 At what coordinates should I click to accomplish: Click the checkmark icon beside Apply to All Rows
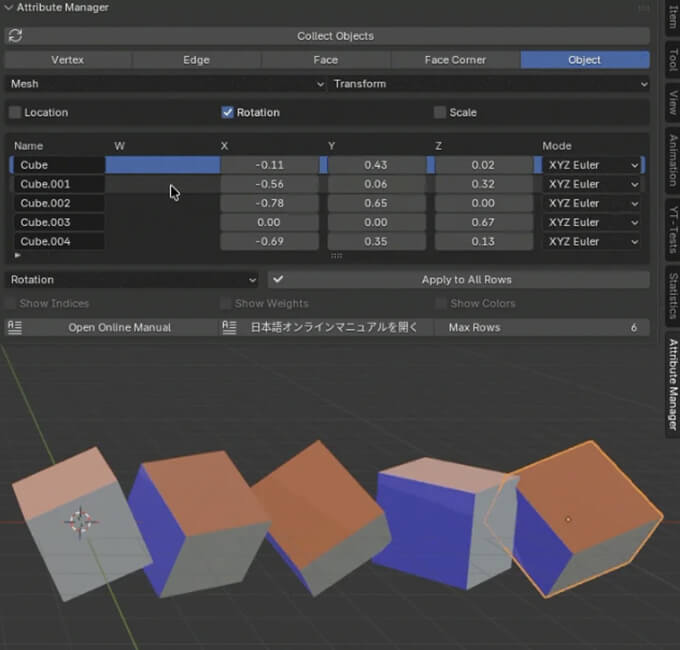pos(278,280)
